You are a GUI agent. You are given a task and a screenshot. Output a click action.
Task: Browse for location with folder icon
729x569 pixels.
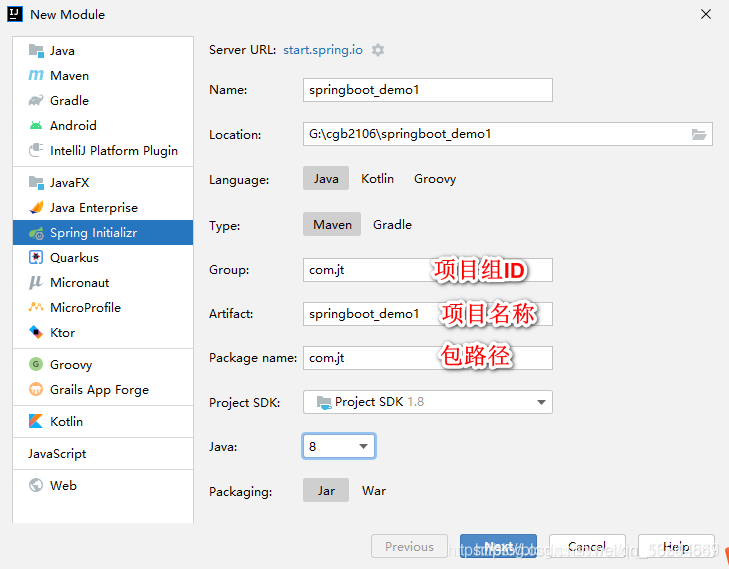699,134
